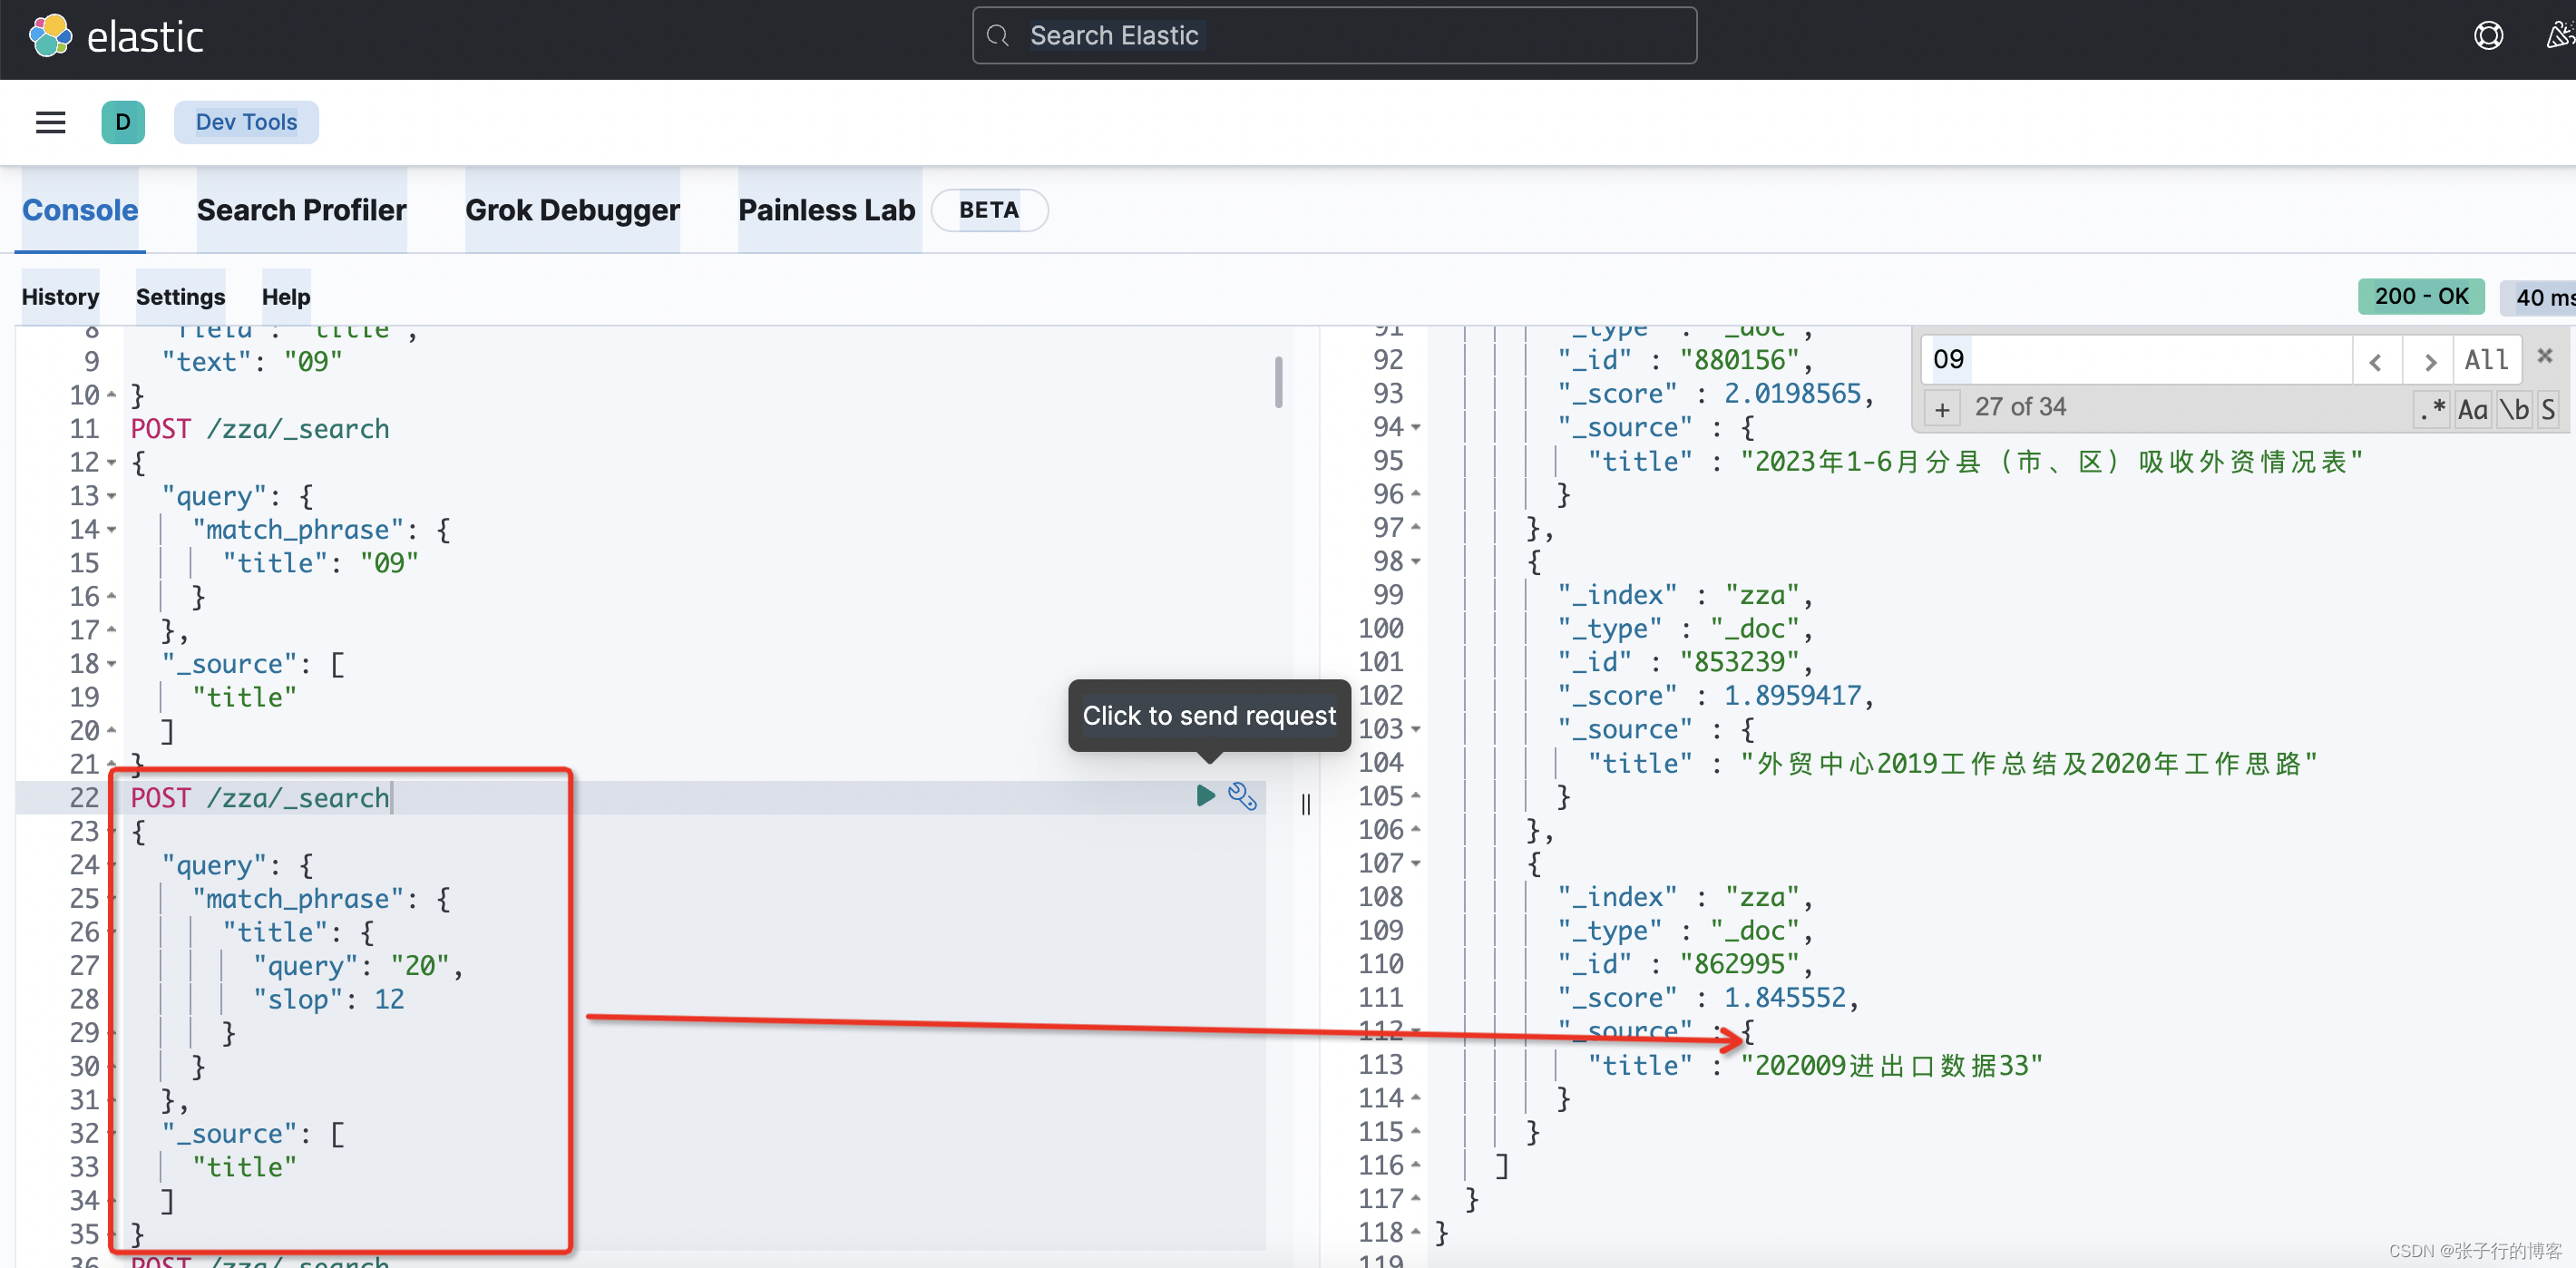Image resolution: width=2576 pixels, height=1268 pixels.
Task: Collapse the fold arrow at line 12
Action: coord(112,463)
